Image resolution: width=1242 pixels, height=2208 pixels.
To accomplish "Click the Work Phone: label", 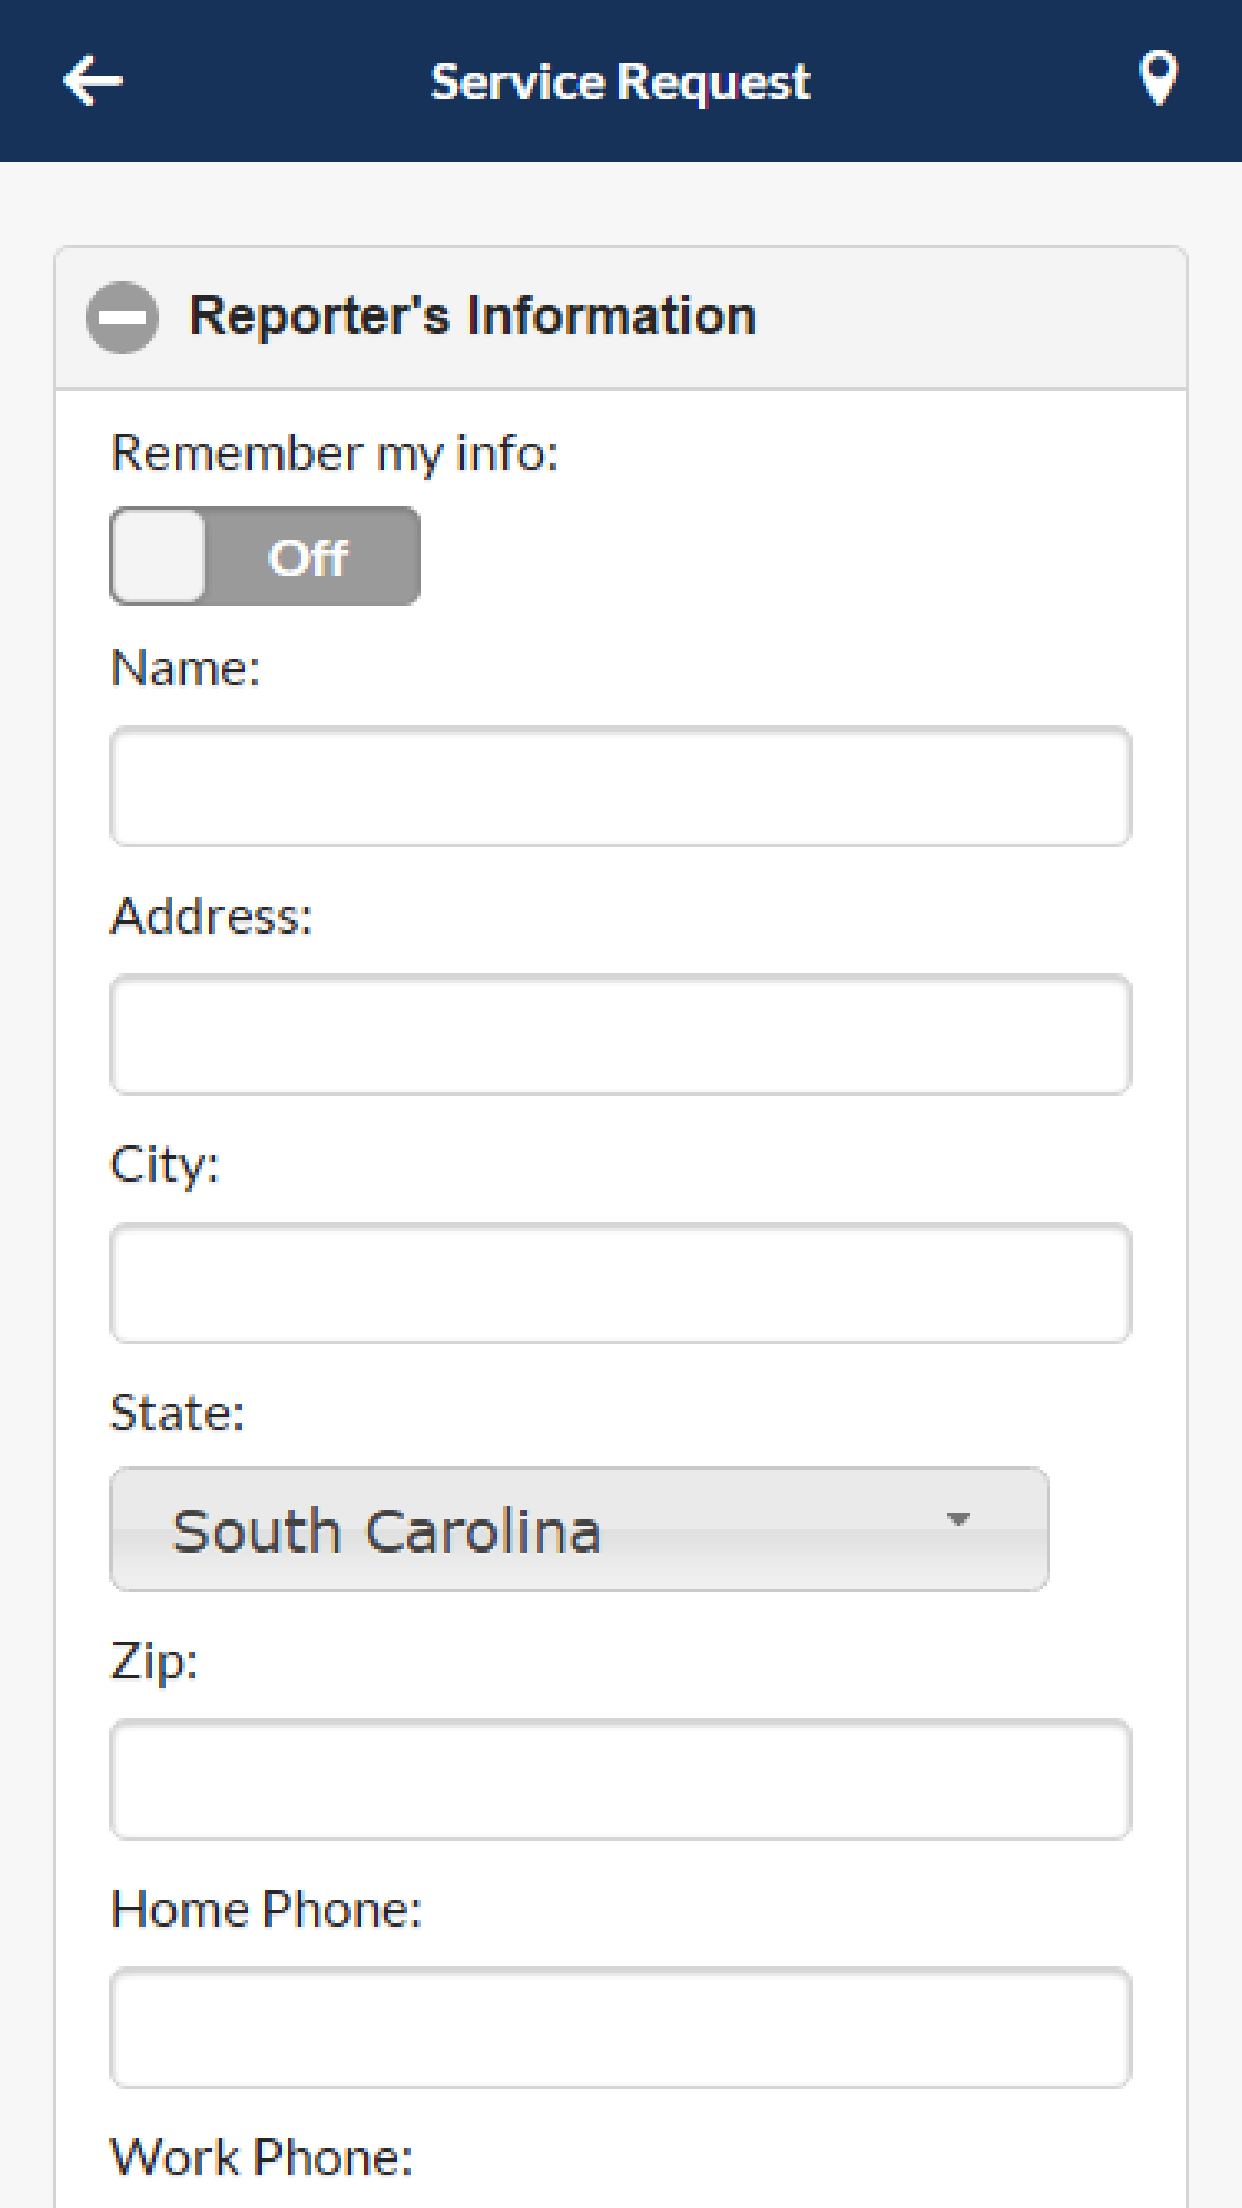I will [262, 2157].
